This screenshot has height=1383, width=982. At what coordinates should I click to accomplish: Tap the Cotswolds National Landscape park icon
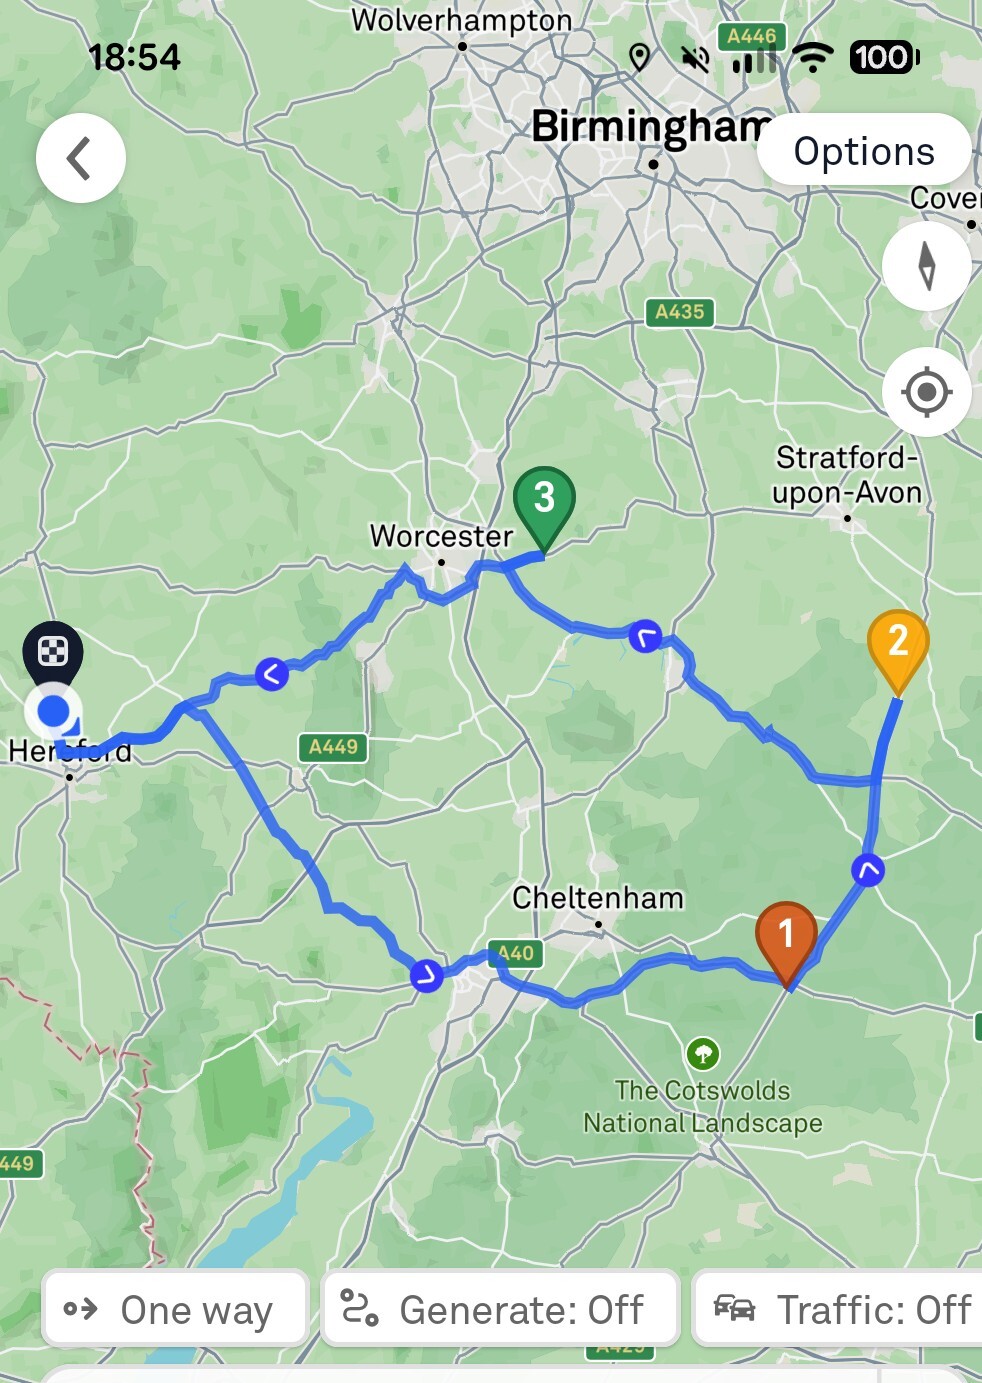(x=703, y=1053)
